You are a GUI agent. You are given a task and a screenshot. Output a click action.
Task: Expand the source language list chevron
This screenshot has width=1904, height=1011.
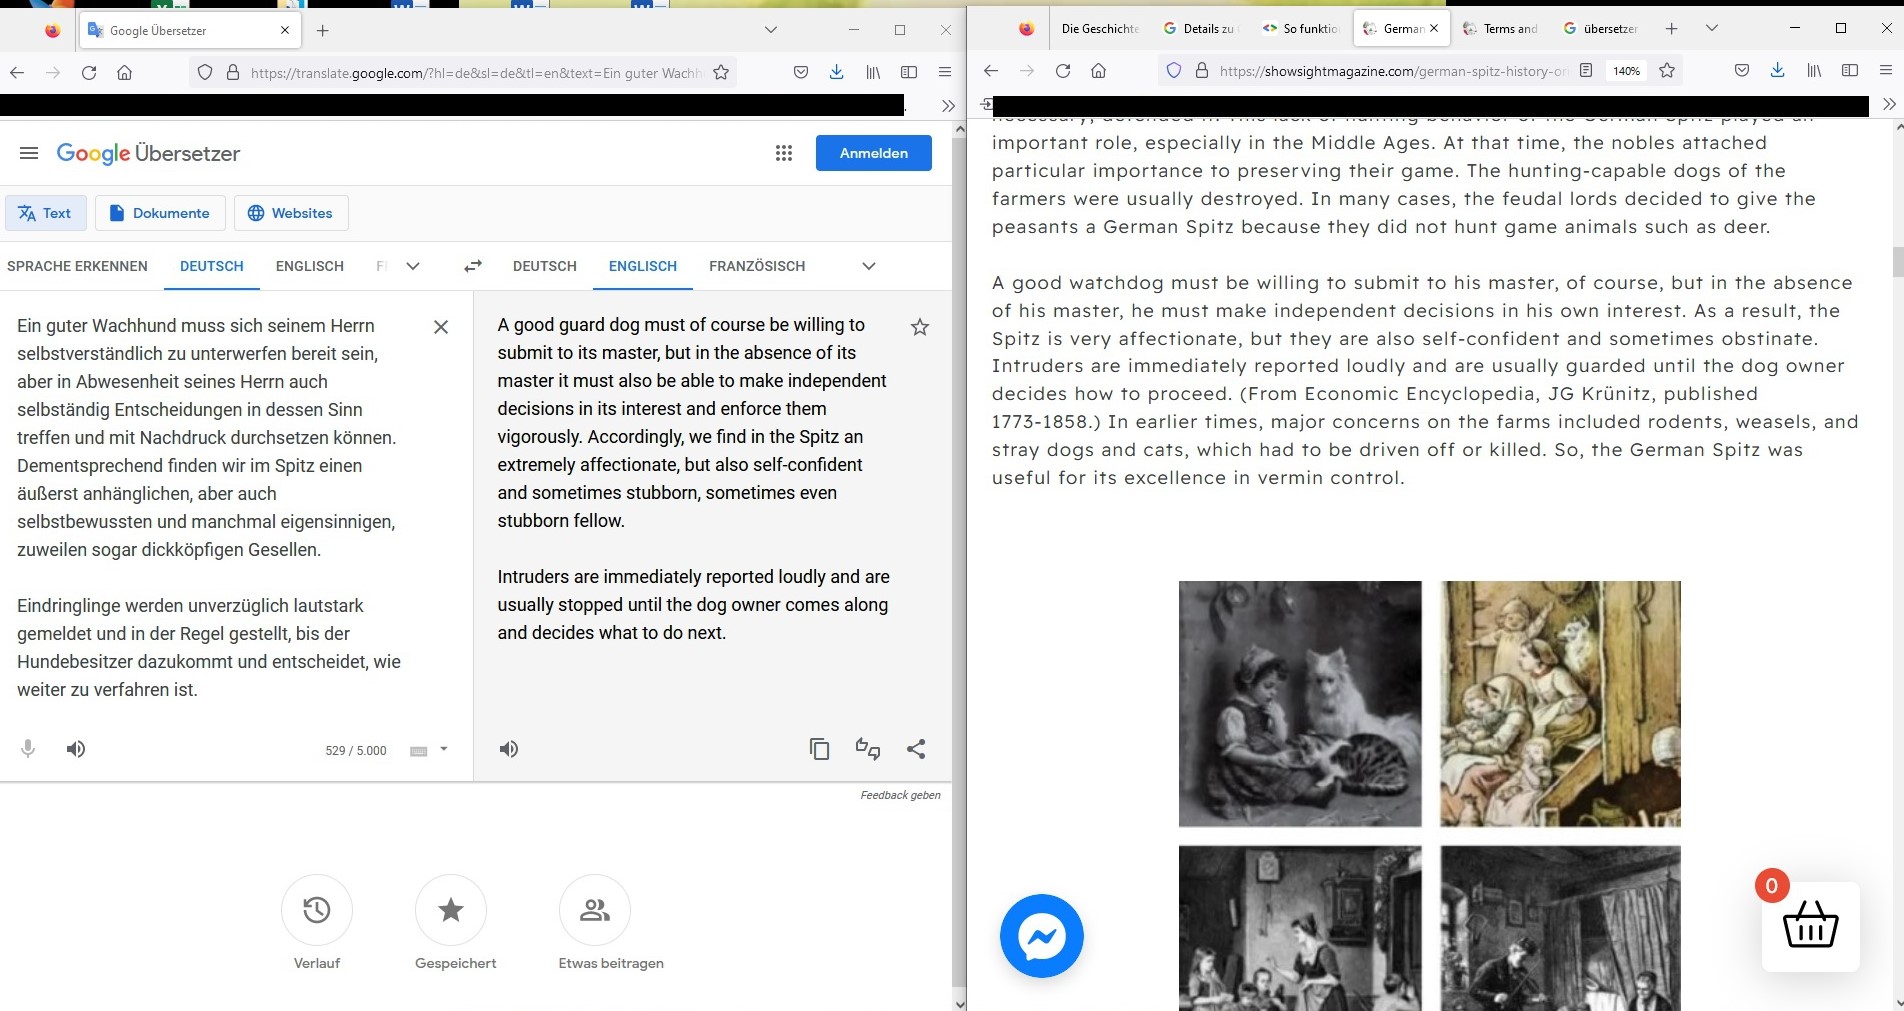pyautogui.click(x=413, y=266)
